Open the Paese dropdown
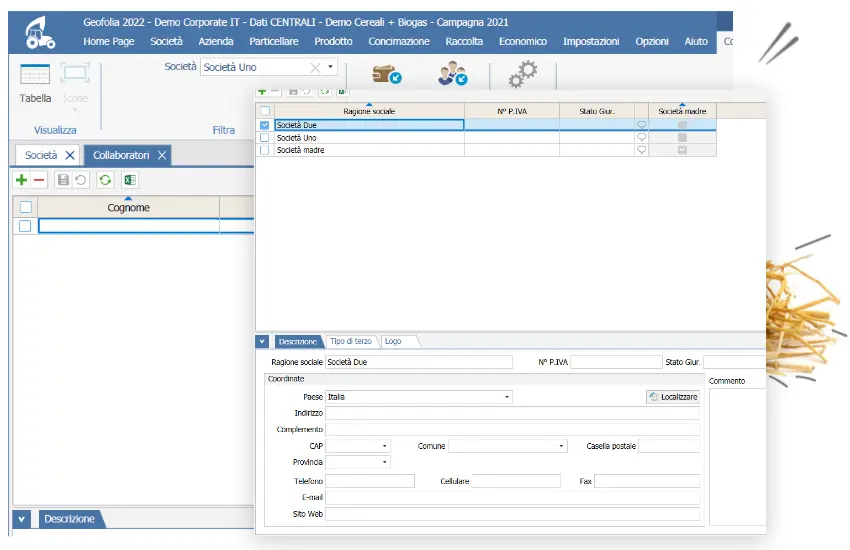Screen dimensions: 850x550 click(507, 397)
